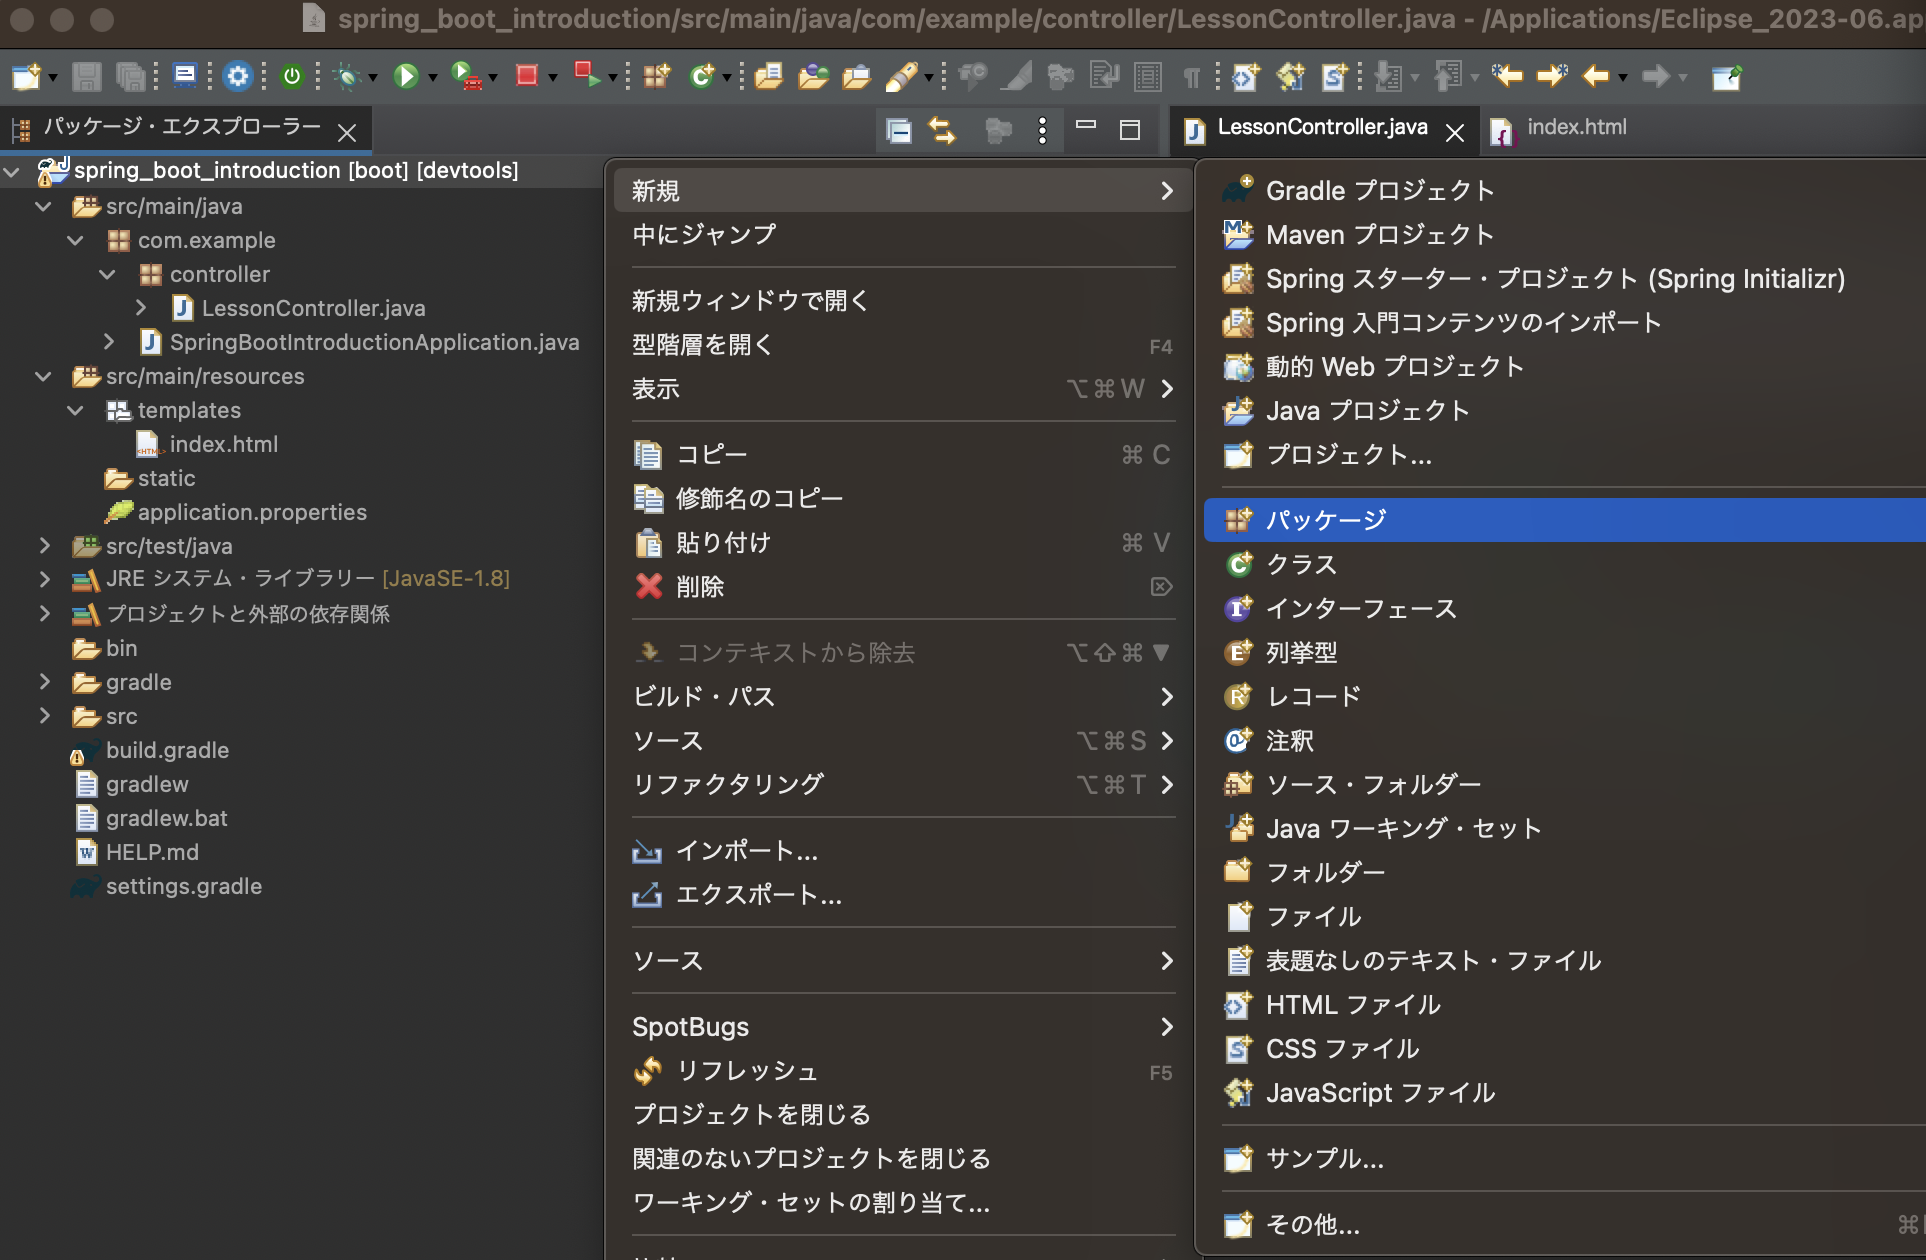Stop the running application (red square icon)
1926x1260 pixels.
[x=527, y=77]
